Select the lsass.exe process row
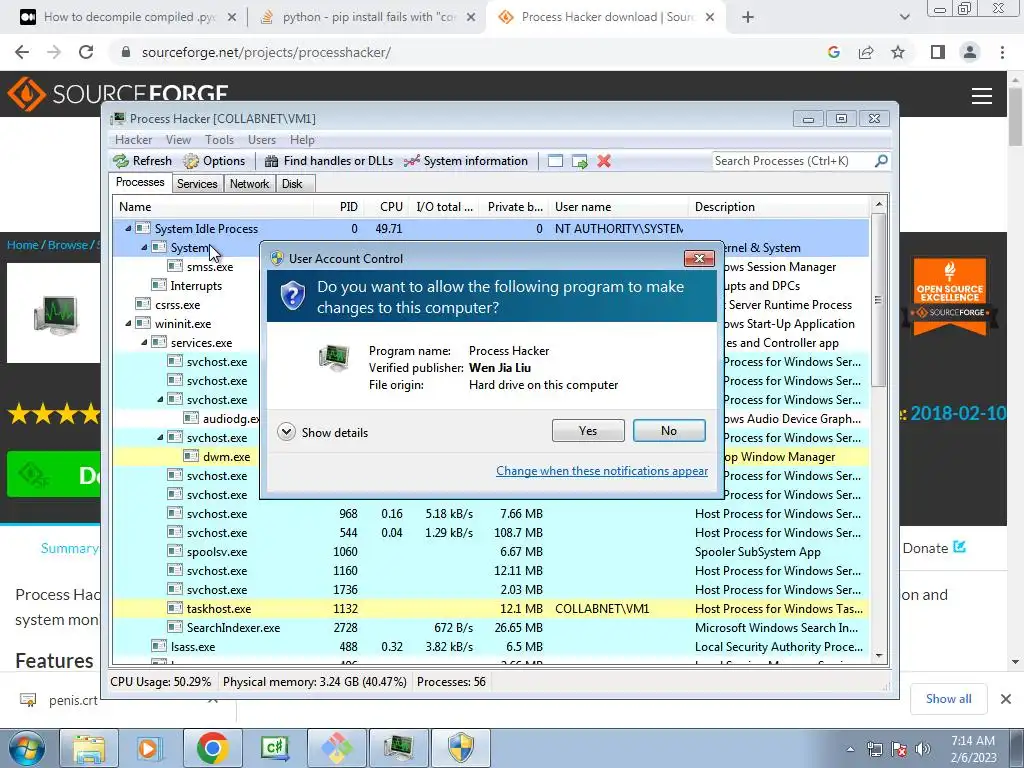The height and width of the screenshot is (768, 1024). tap(491, 647)
